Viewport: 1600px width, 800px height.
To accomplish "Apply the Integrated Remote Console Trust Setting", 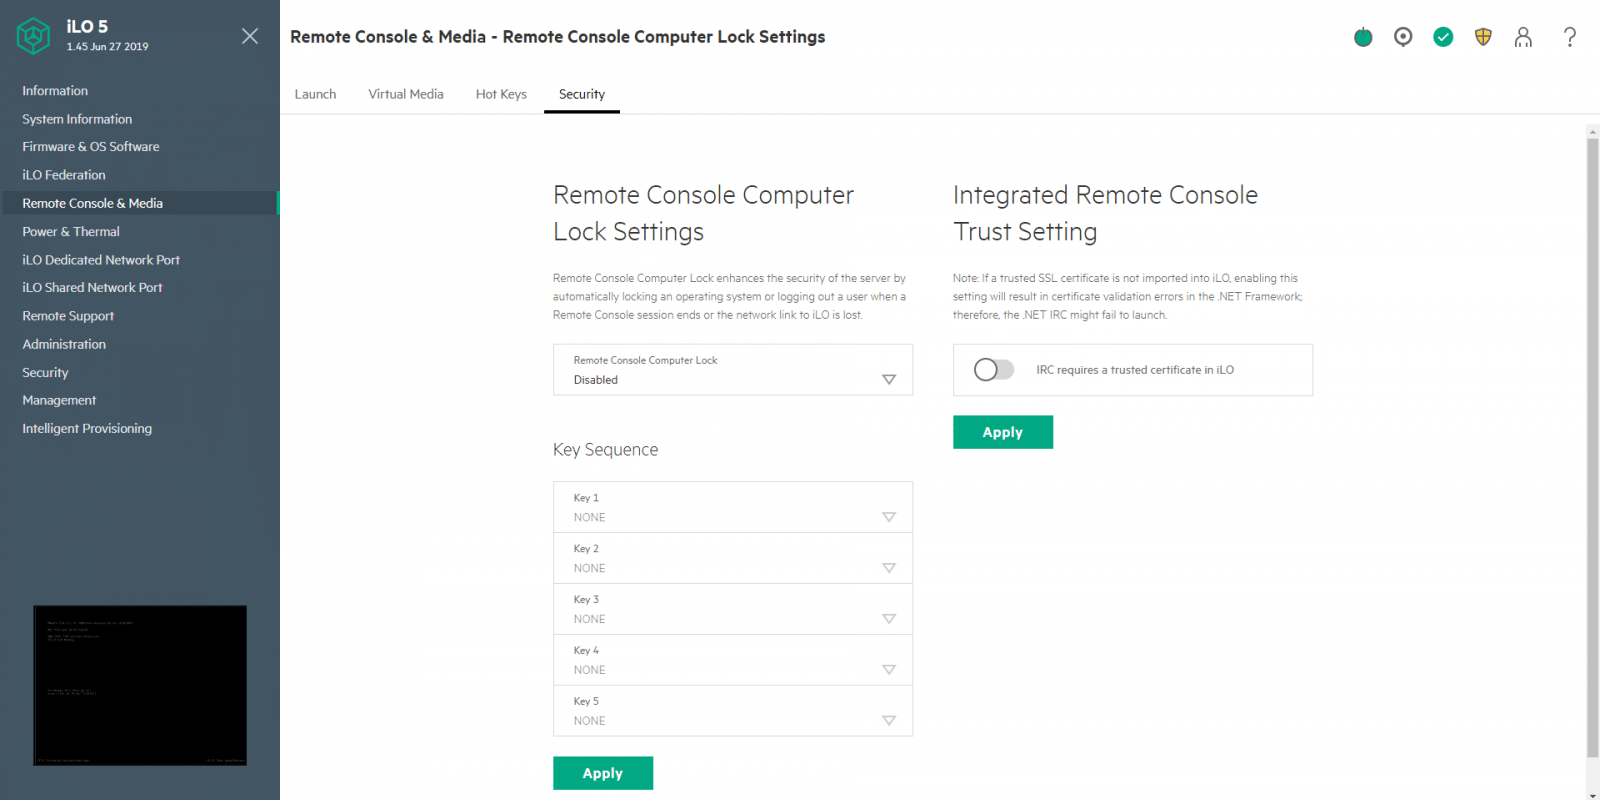I will 1003,432.
